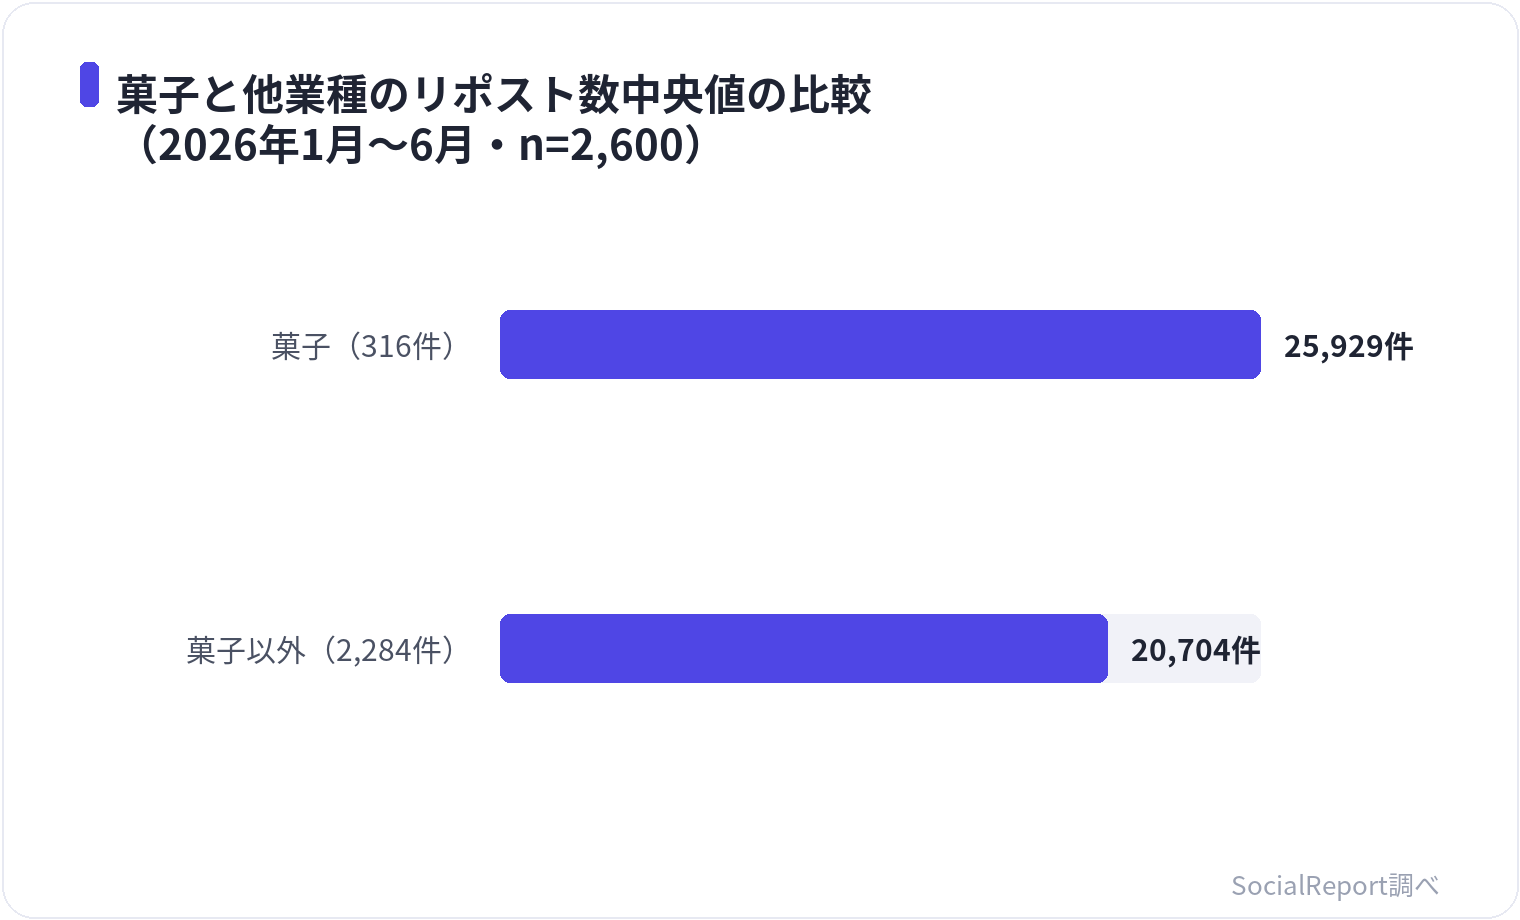Select the 25,929件 value label
The height and width of the screenshot is (920, 1520).
pos(1348,347)
